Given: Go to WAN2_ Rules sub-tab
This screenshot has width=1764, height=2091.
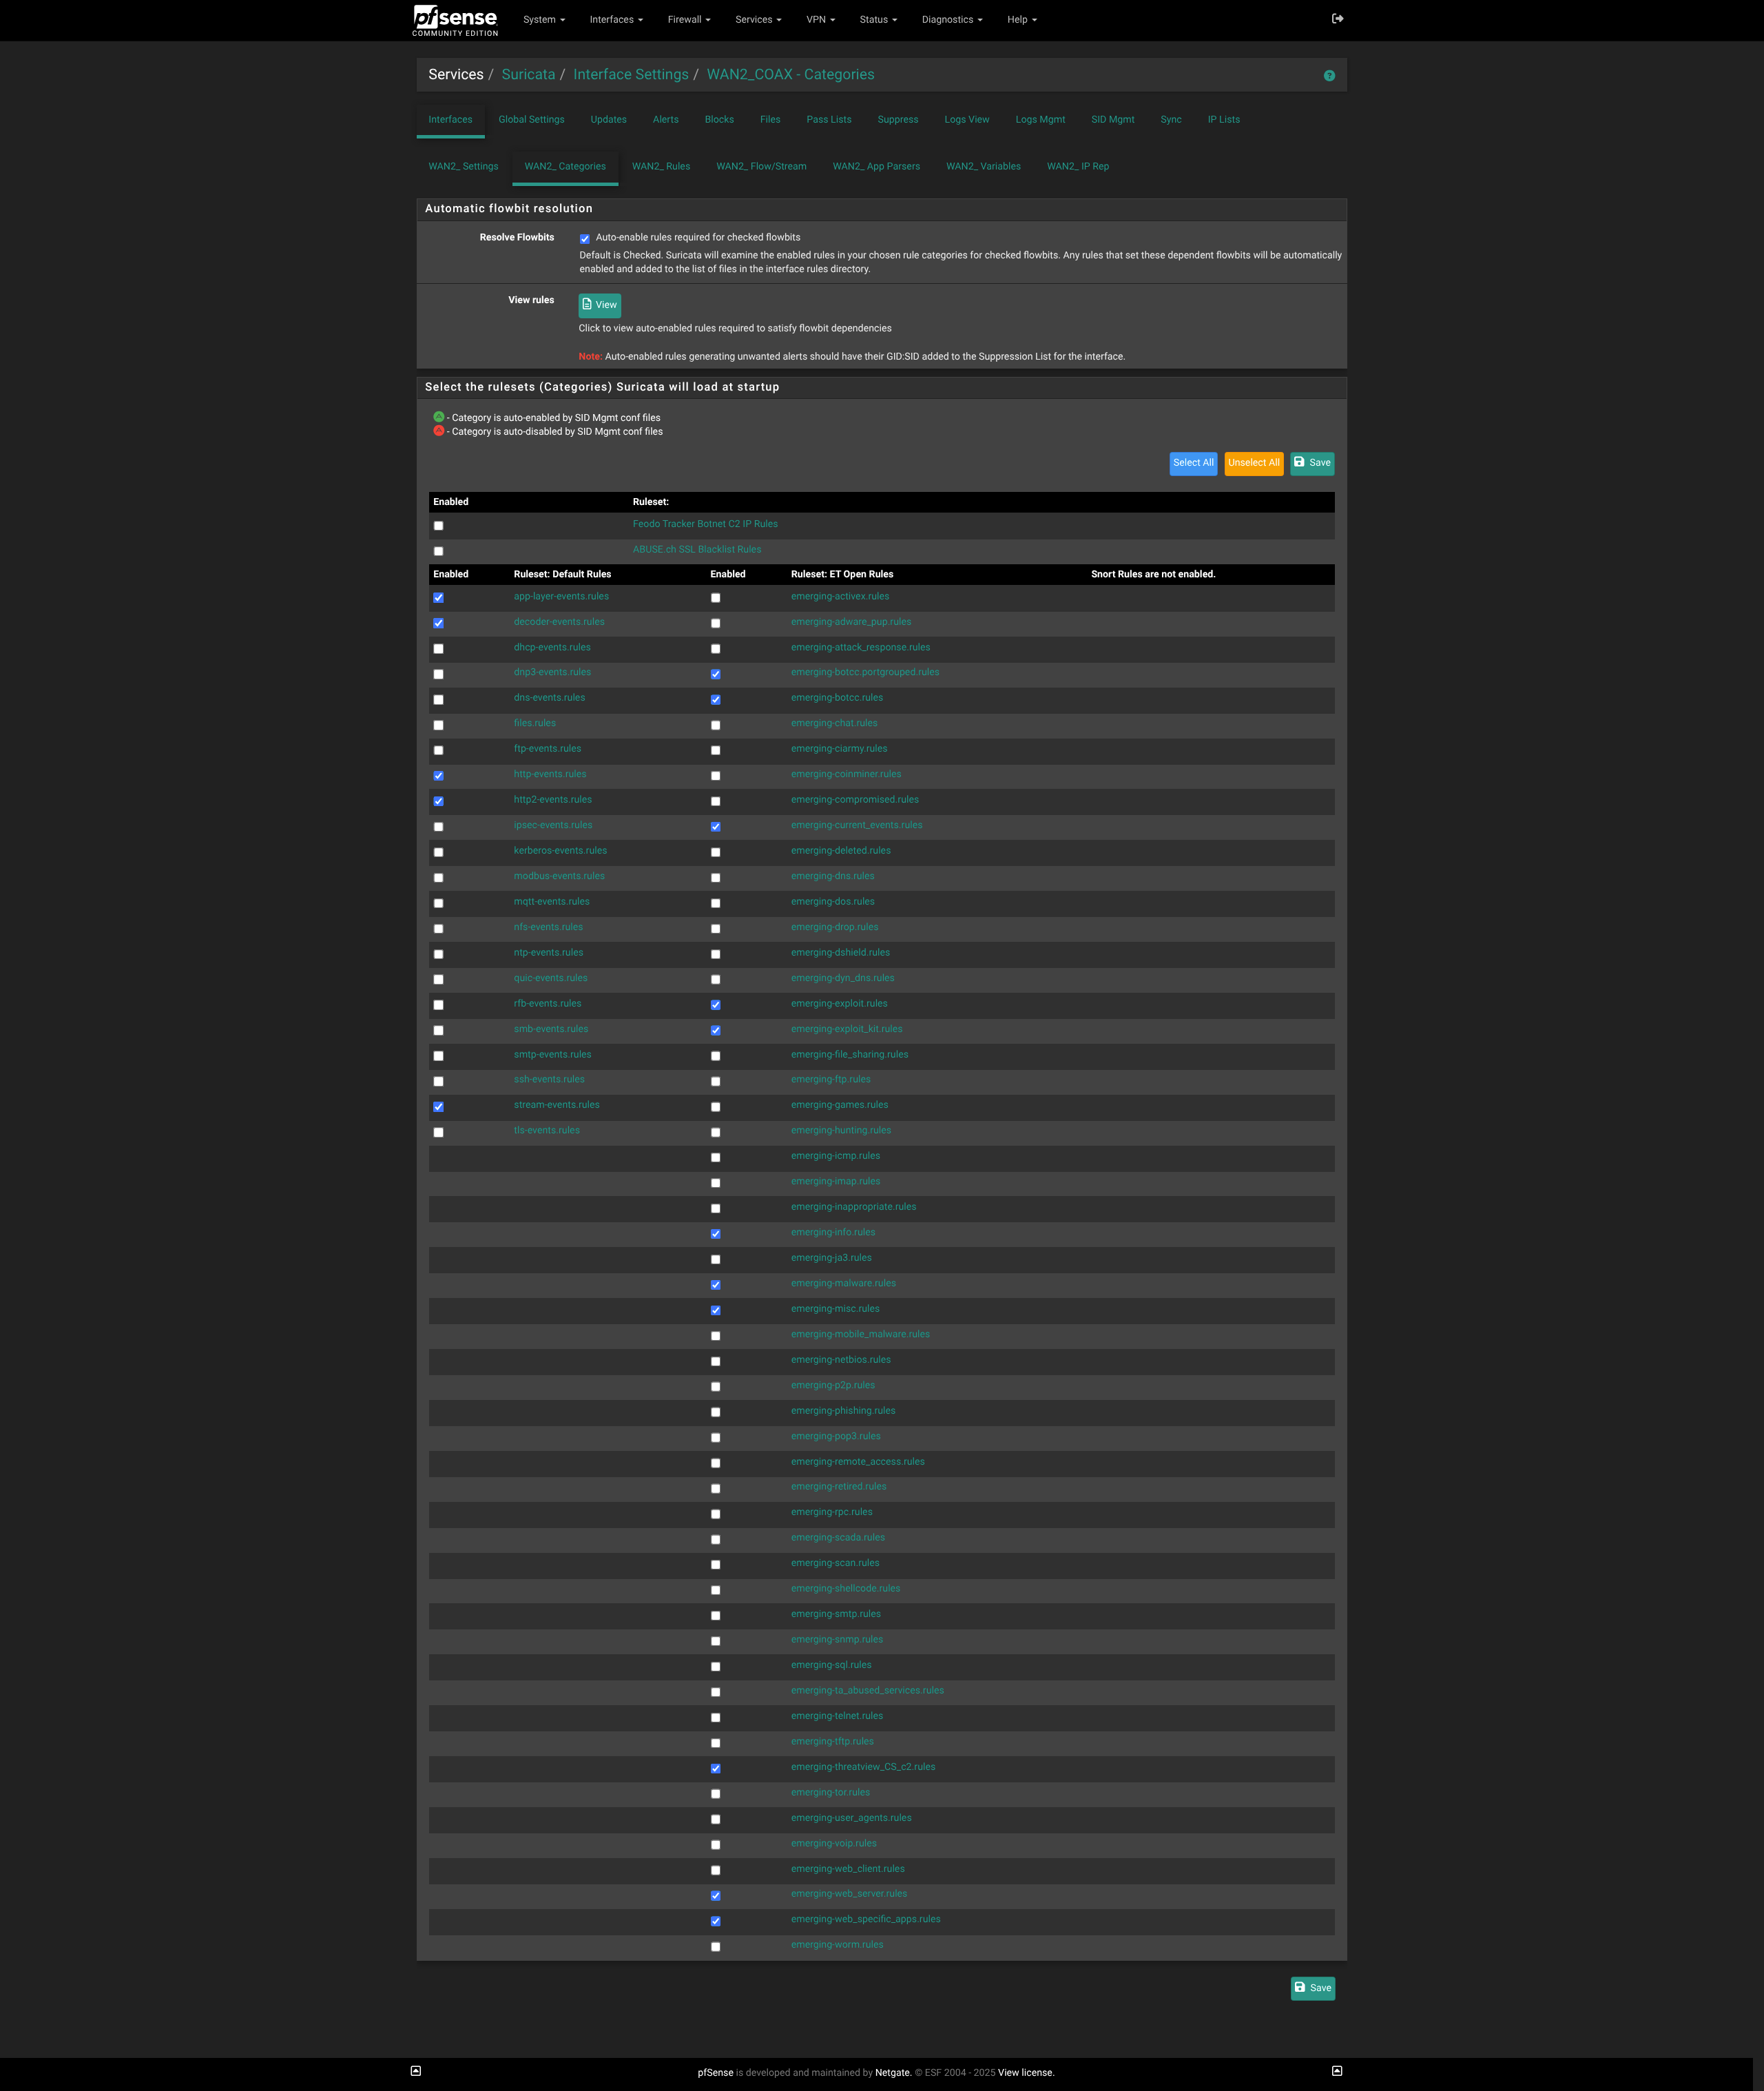Looking at the screenshot, I should tap(660, 167).
